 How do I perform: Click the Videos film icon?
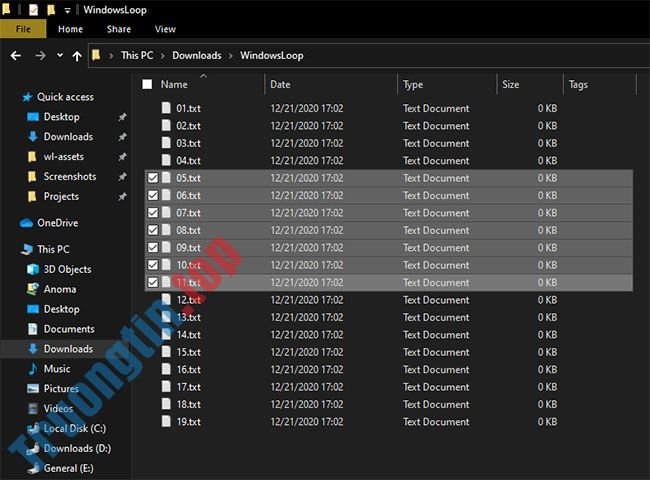(33, 408)
